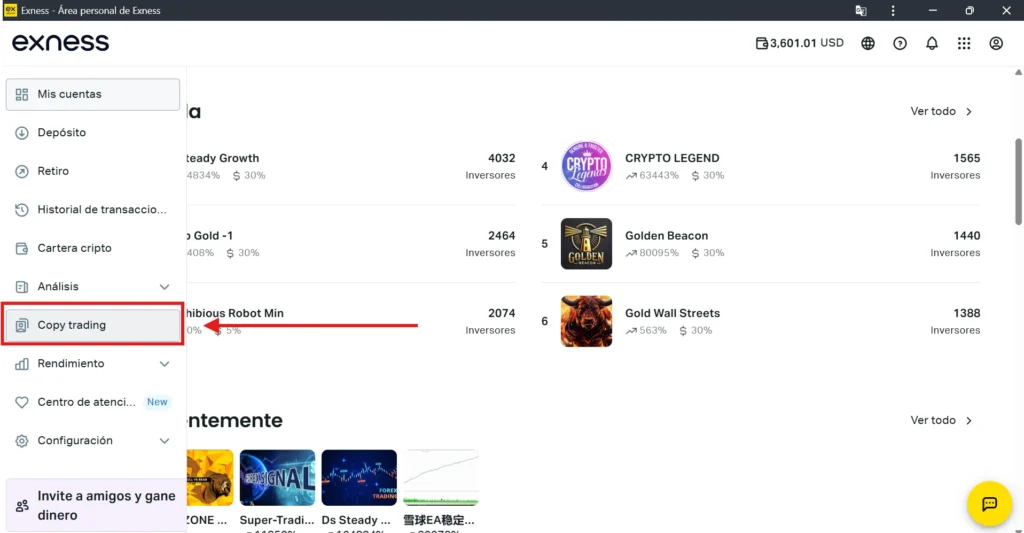Click the Gold Wall Streets bull thumbnail
The height and width of the screenshot is (533, 1024).
[586, 321]
